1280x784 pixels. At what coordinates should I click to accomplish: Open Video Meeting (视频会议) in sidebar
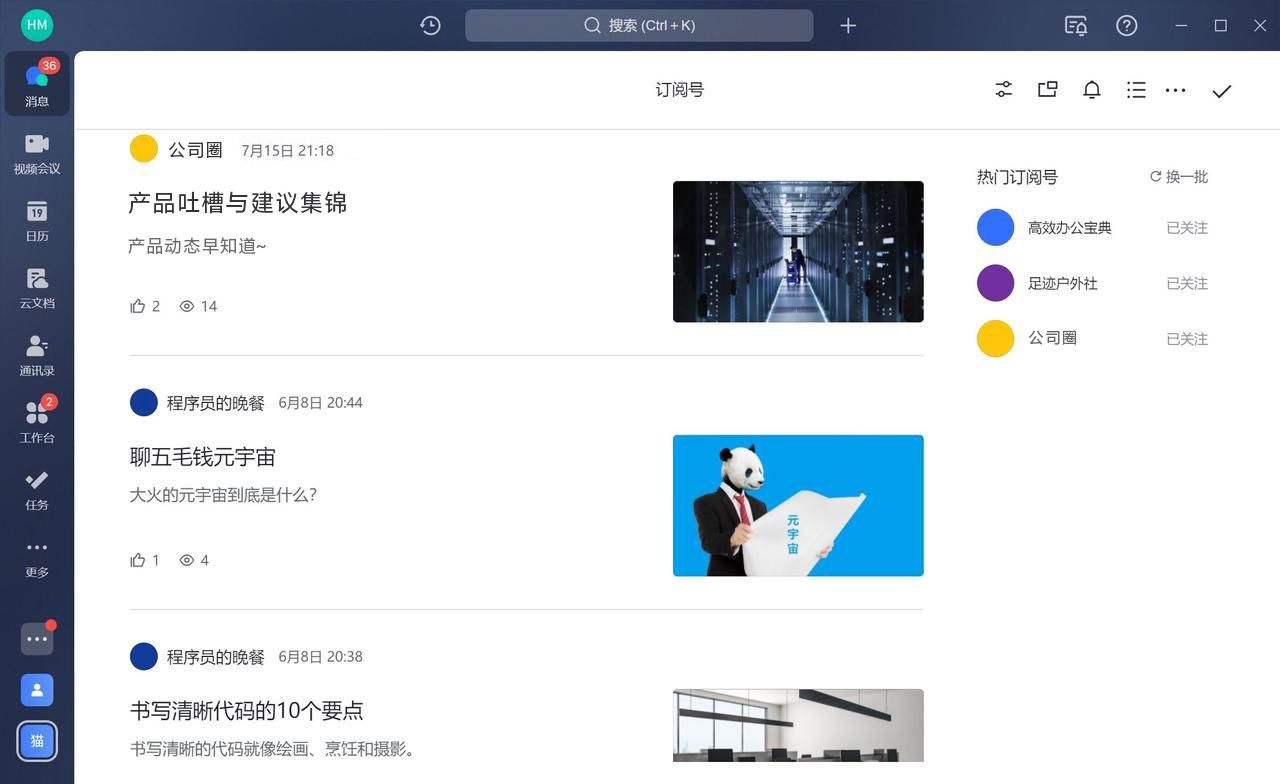pyautogui.click(x=37, y=154)
